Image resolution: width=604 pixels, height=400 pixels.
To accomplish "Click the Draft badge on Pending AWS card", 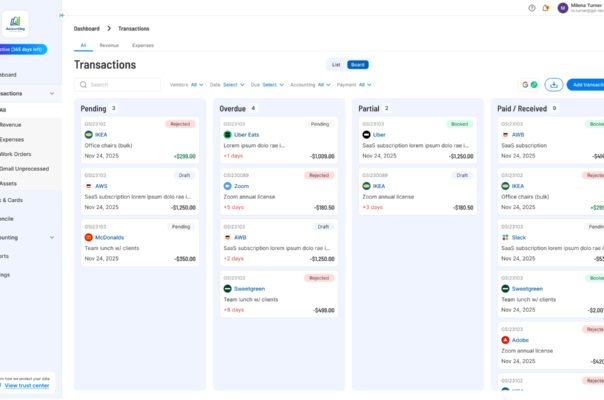I will coord(185,175).
